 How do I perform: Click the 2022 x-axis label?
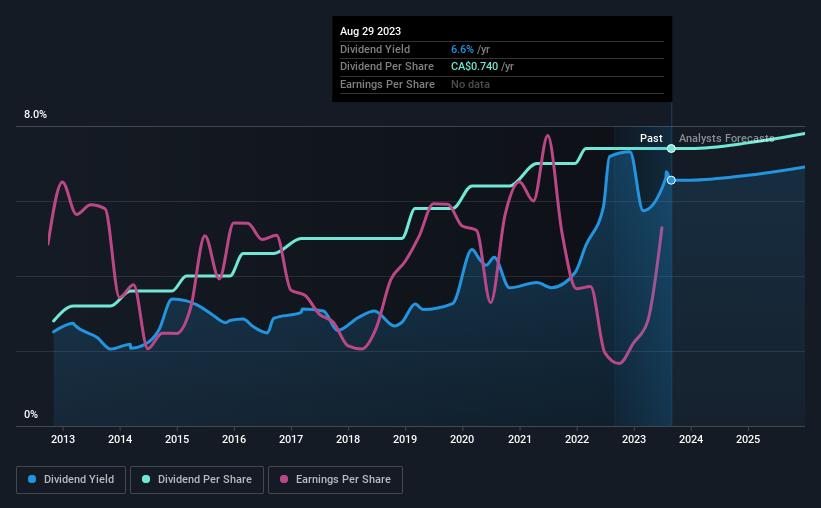tap(577, 439)
